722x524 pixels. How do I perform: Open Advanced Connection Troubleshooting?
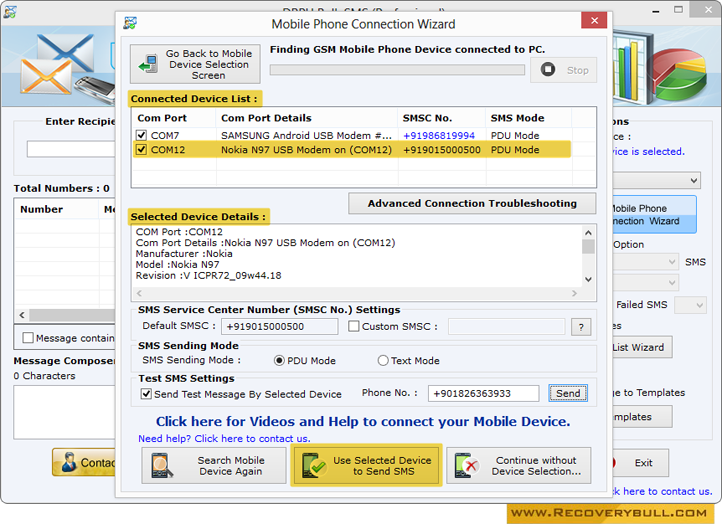pyautogui.click(x=472, y=204)
